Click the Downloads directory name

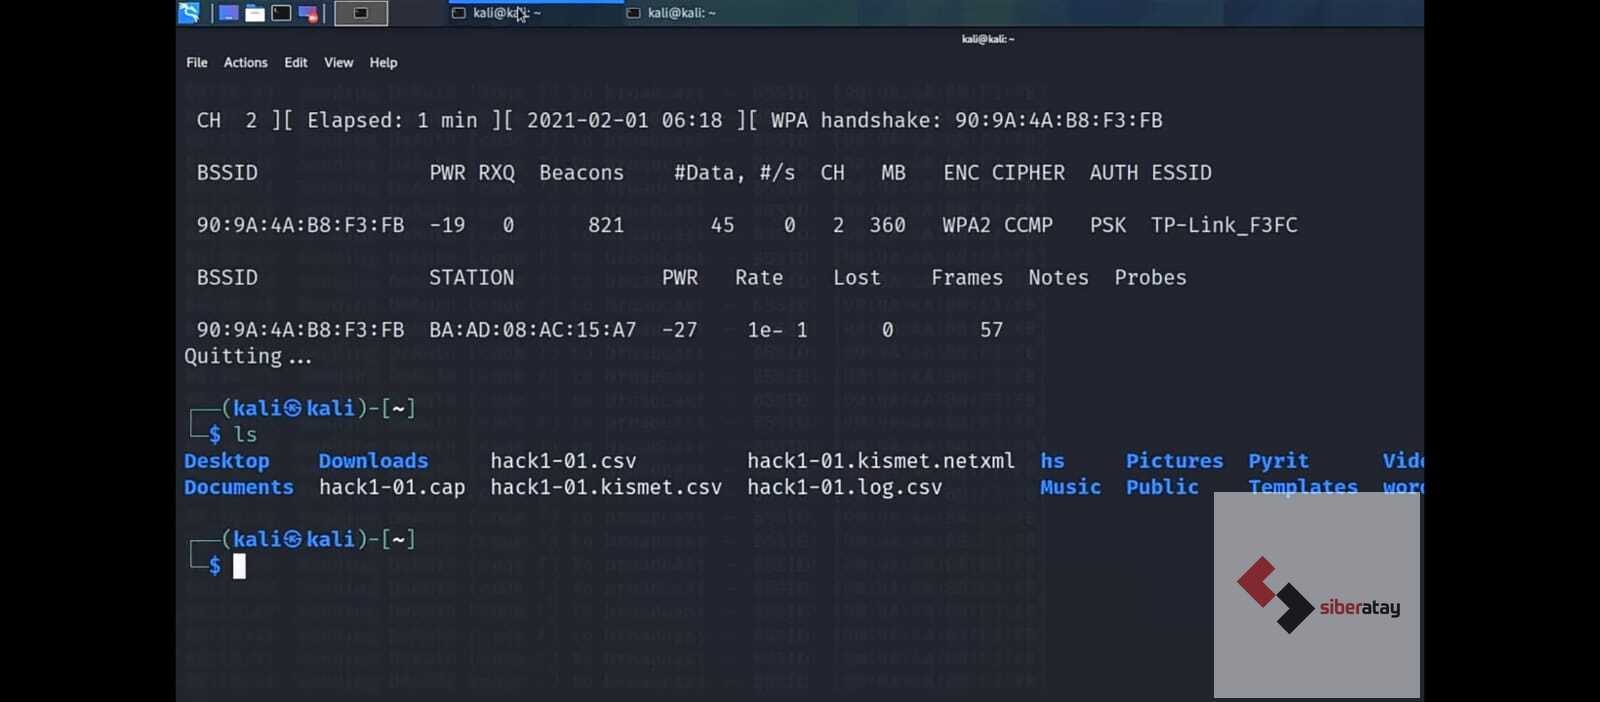pos(373,461)
